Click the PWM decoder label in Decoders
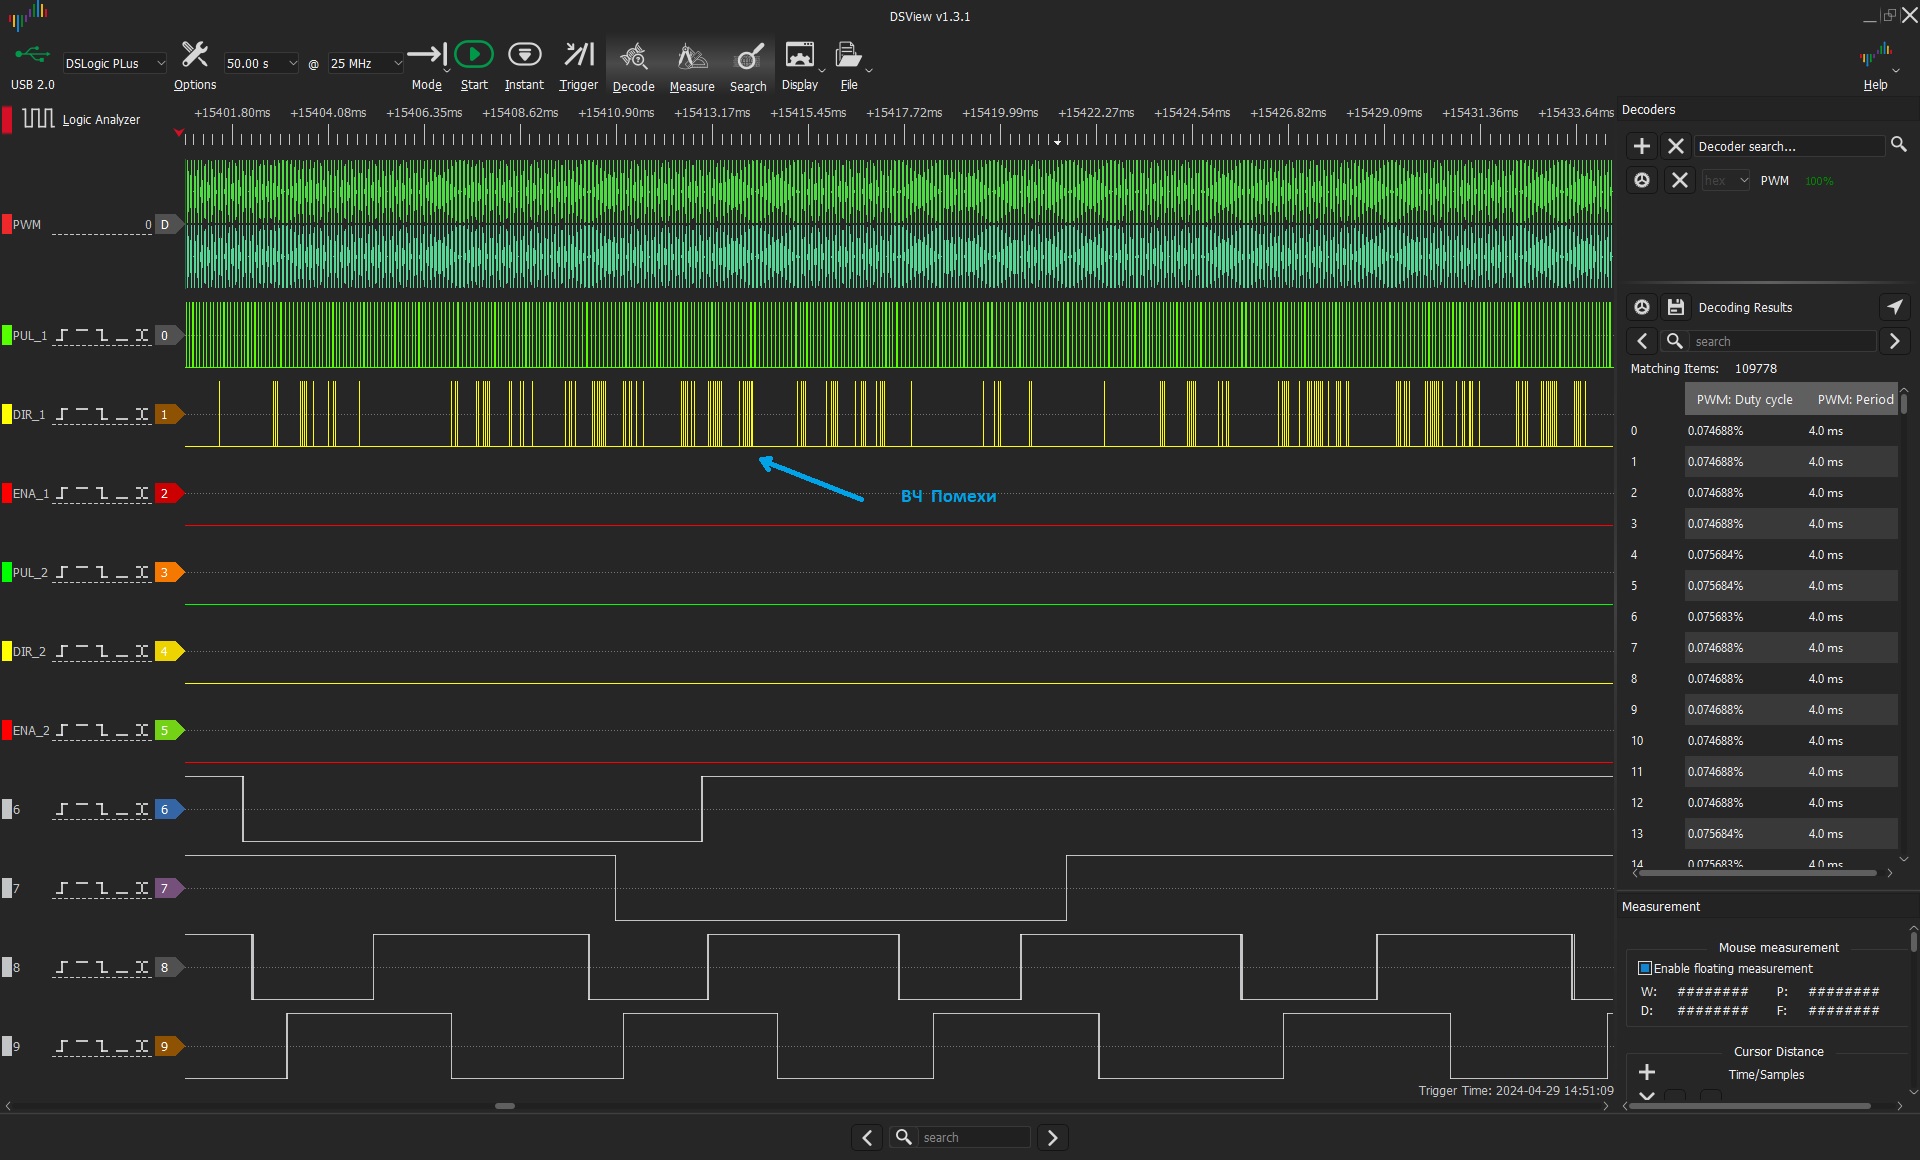The width and height of the screenshot is (1920, 1160). pyautogui.click(x=1774, y=181)
